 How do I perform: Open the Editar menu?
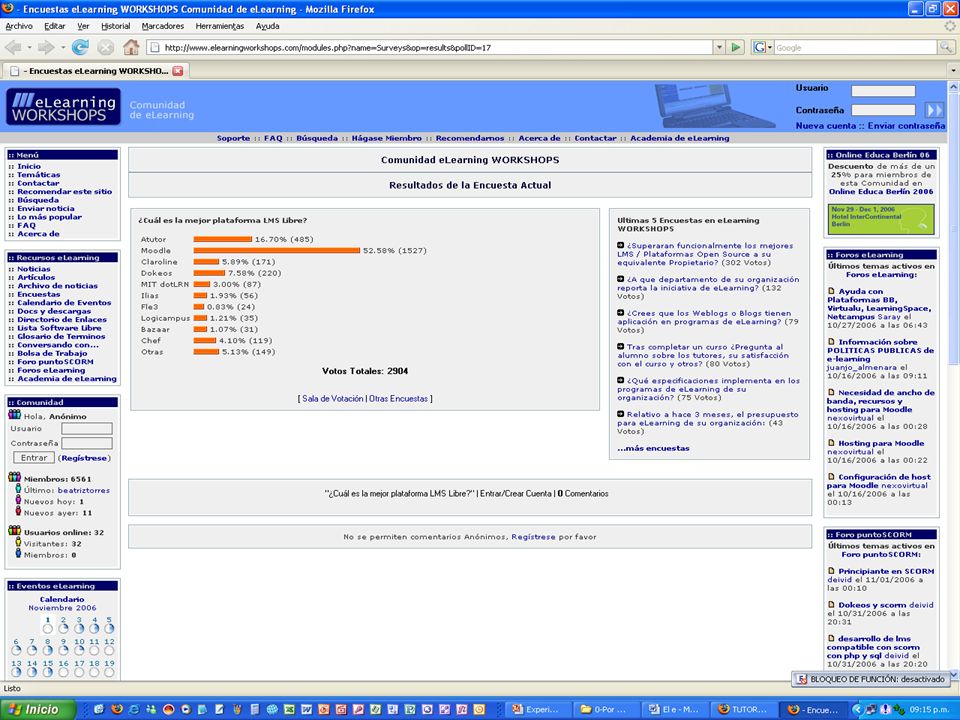tap(54, 26)
